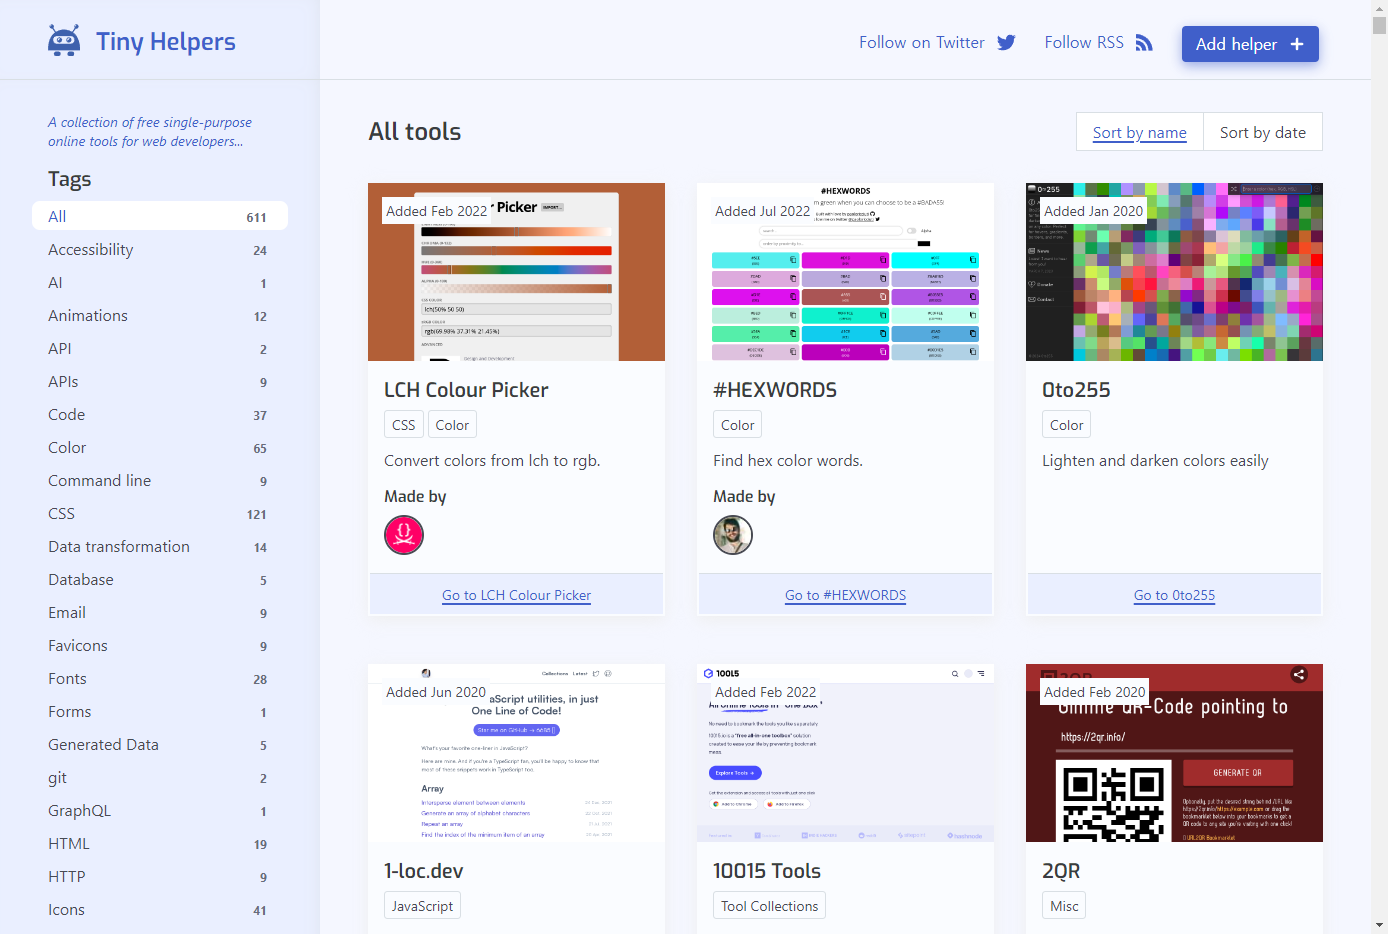
Task: Sort tools by date
Action: [1263, 132]
